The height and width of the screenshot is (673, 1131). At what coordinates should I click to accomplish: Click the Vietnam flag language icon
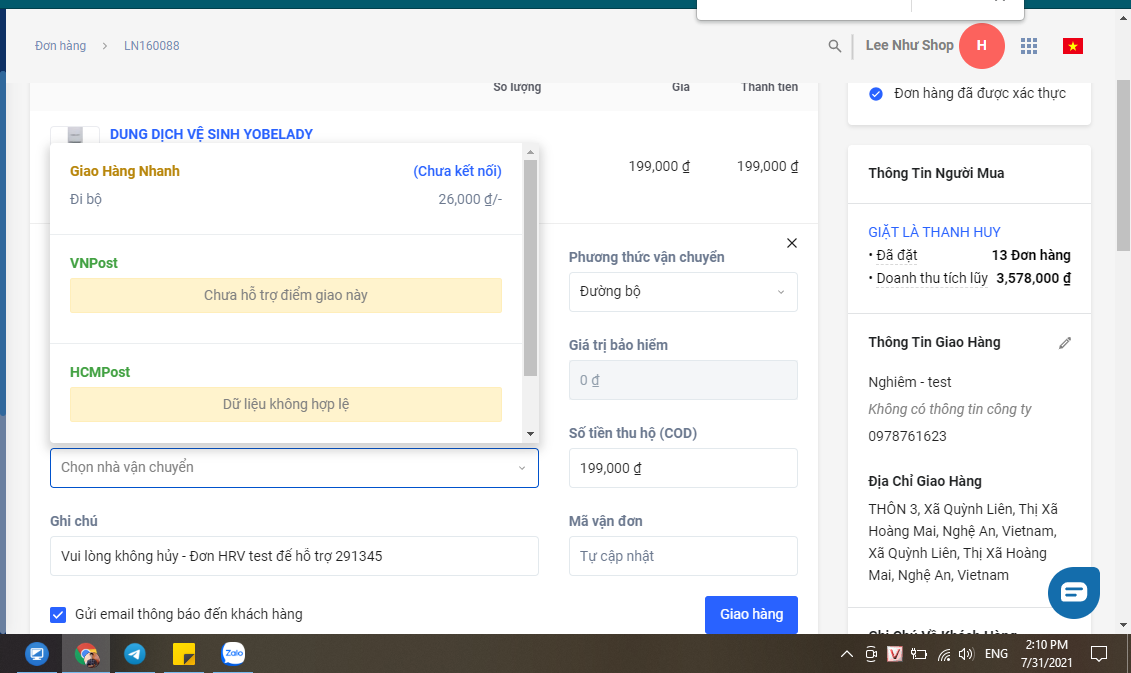pyautogui.click(x=1073, y=46)
